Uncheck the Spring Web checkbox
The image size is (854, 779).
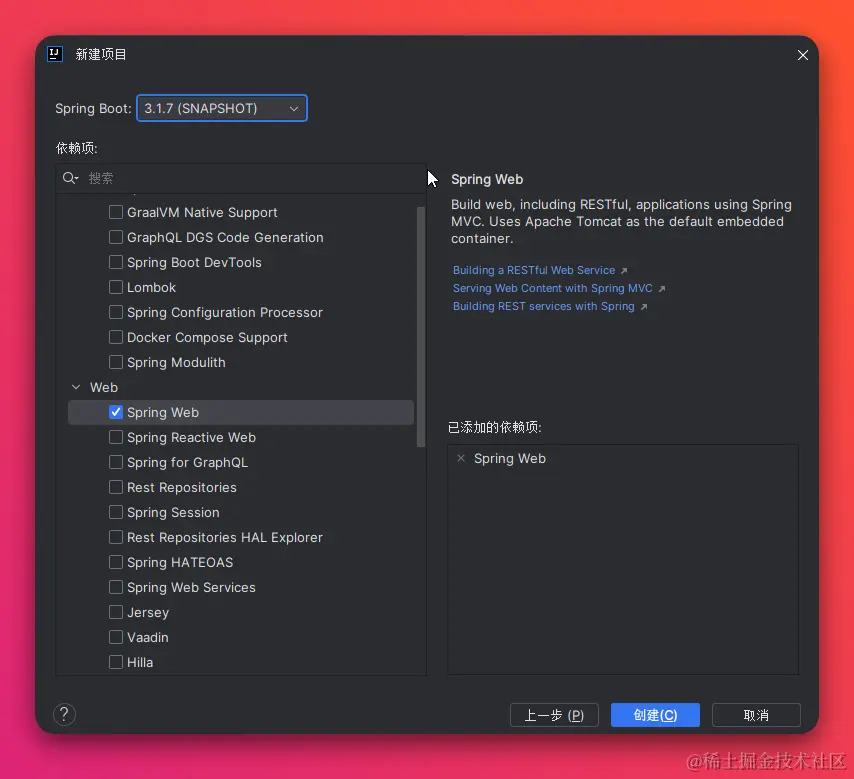click(115, 412)
